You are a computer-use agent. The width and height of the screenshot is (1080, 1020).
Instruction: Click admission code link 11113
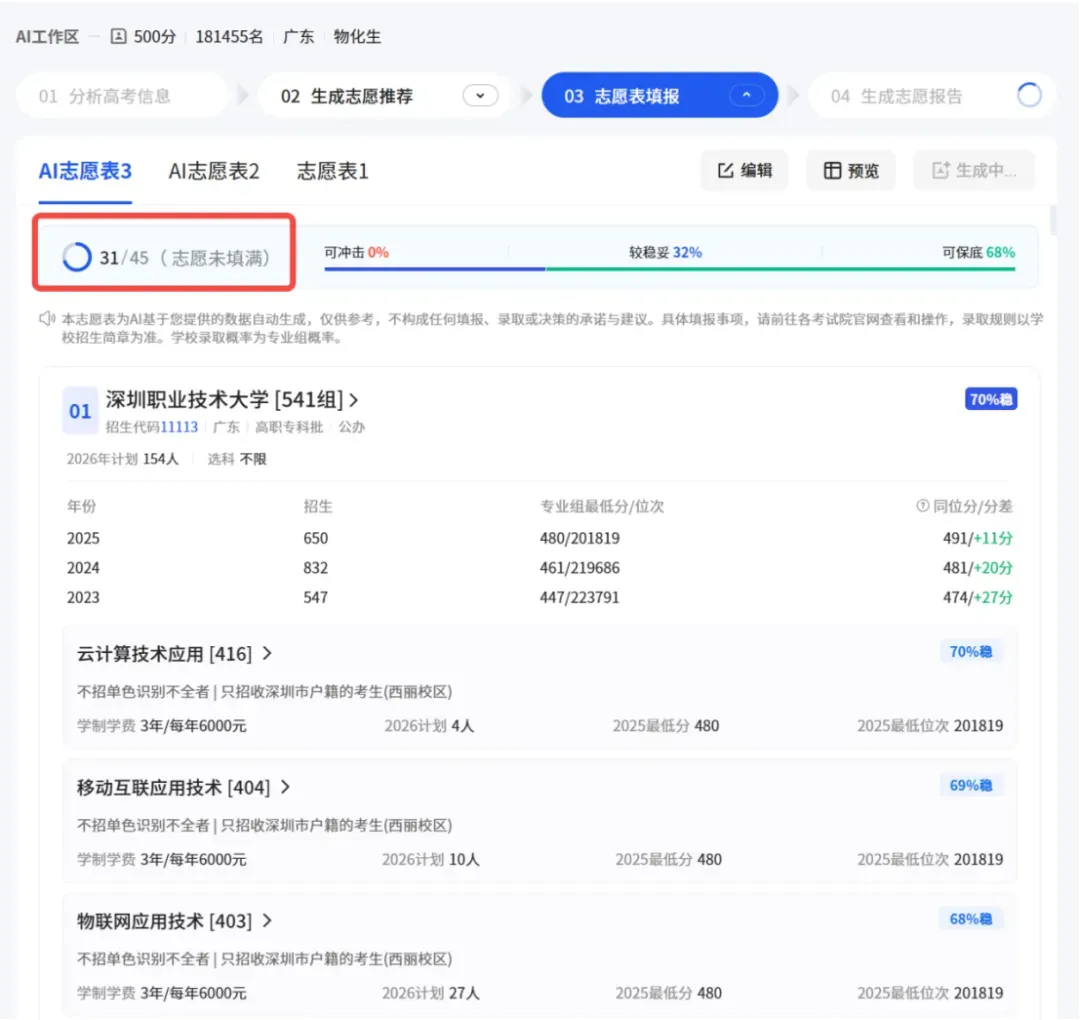(179, 427)
